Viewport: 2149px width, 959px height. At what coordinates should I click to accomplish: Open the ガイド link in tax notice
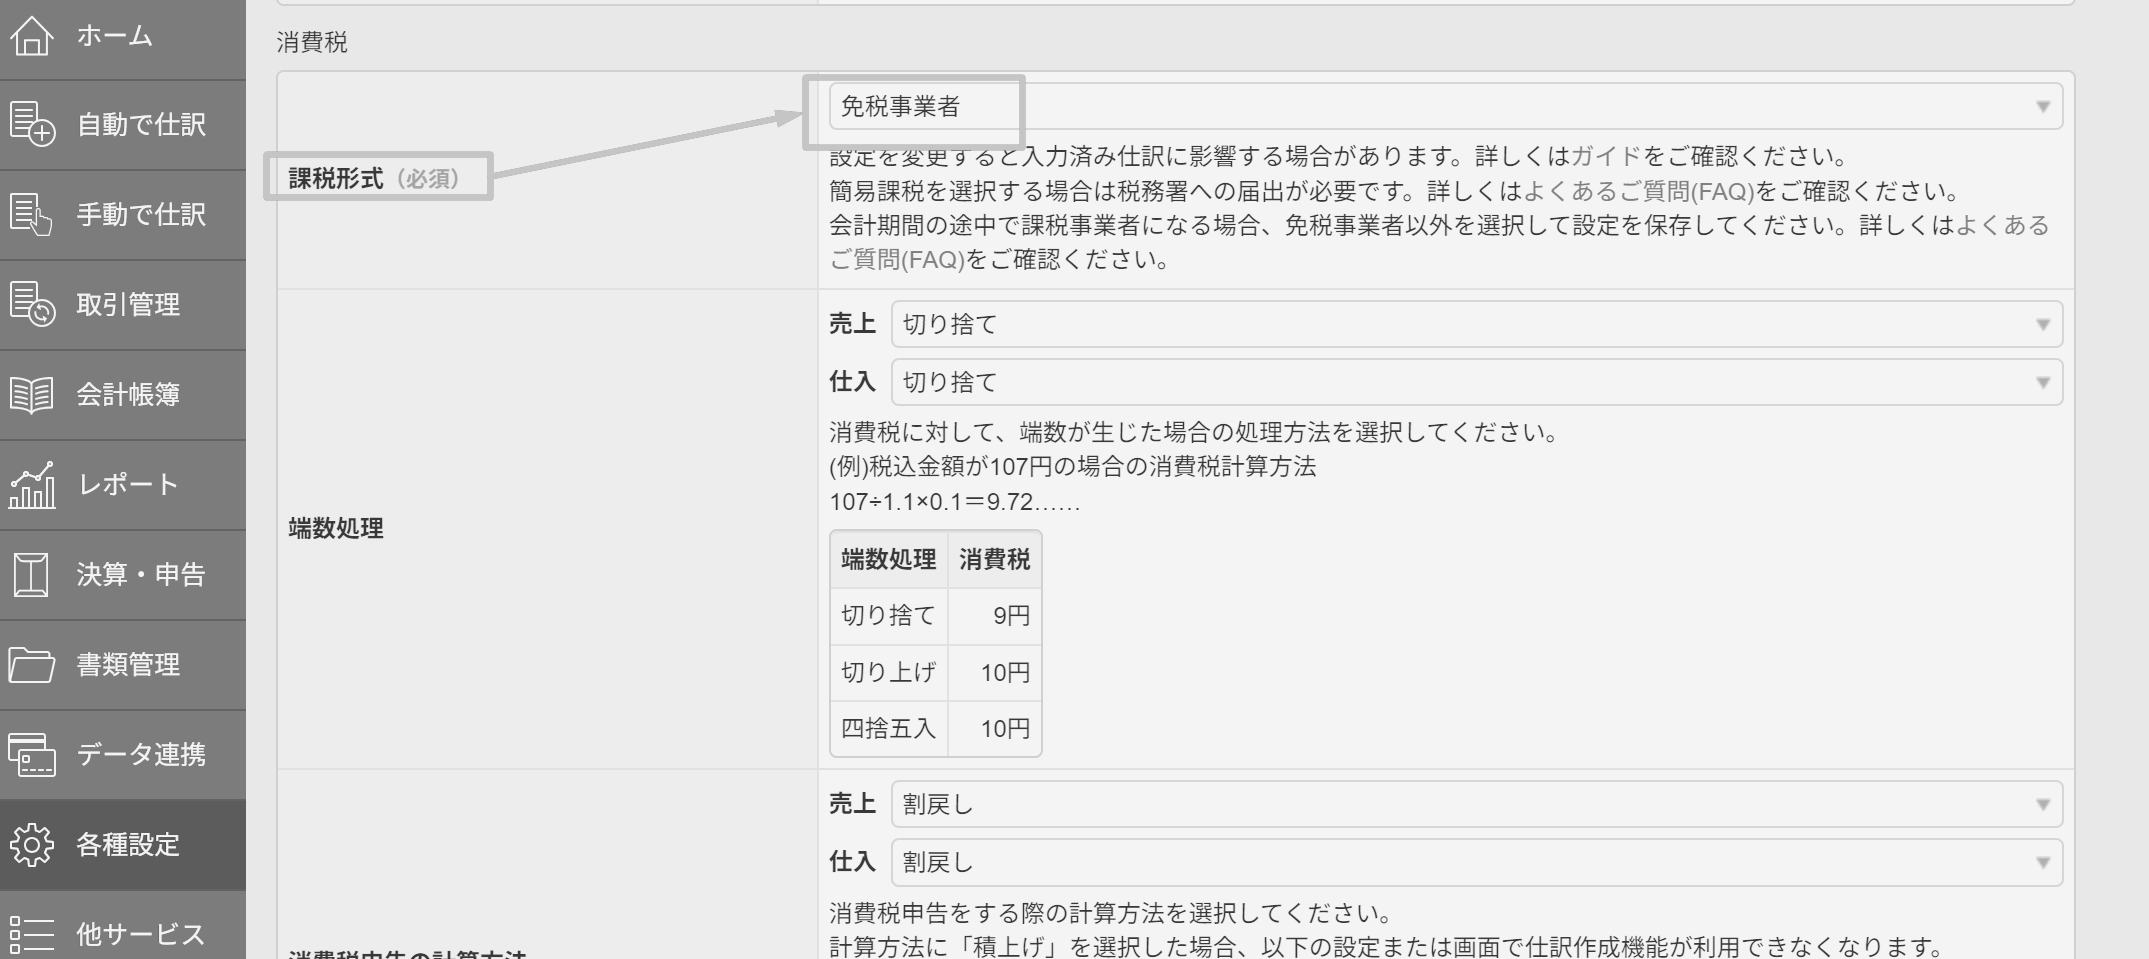click(x=1606, y=157)
